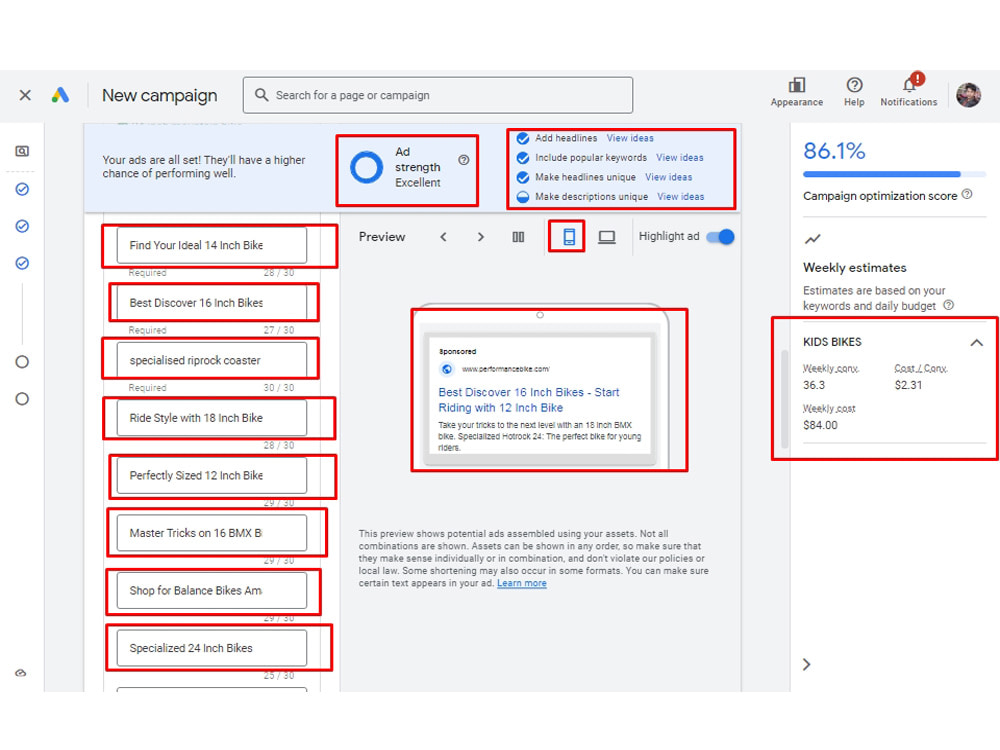Edit headline specialised riprock coaster

[212, 360]
